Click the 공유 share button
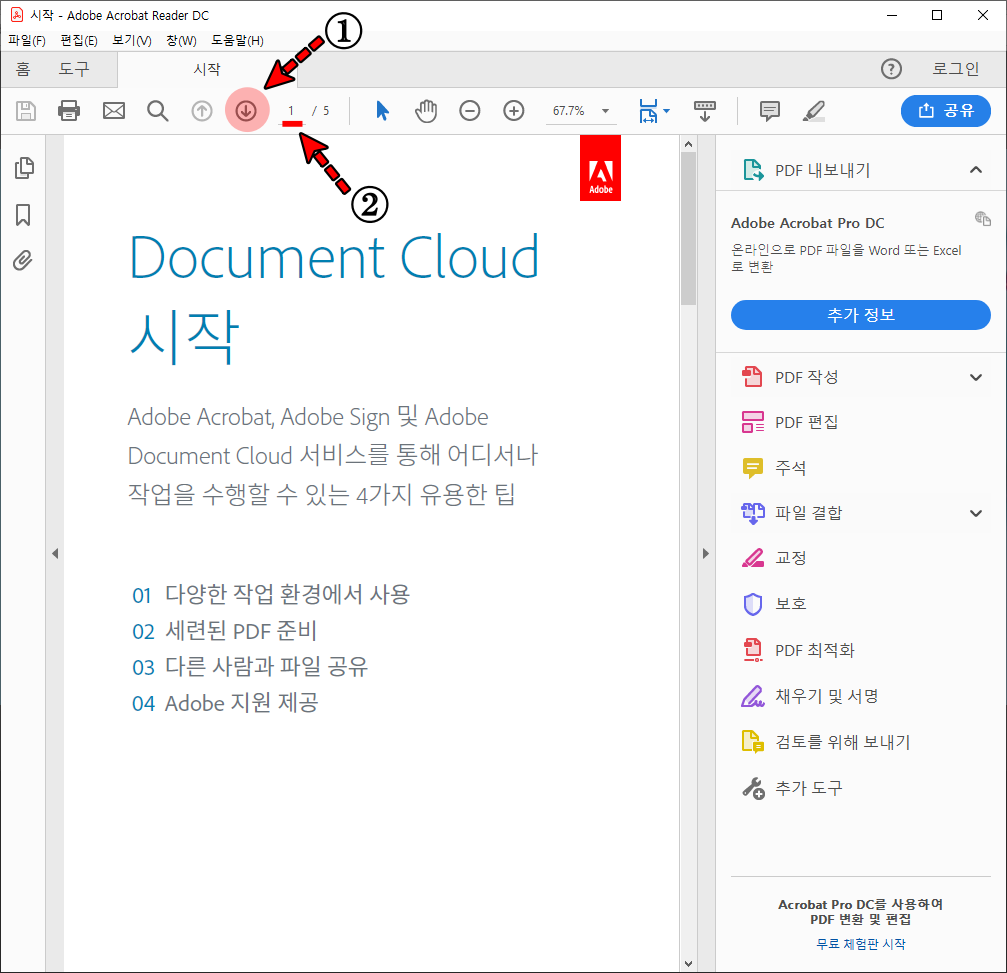1007x973 pixels. click(945, 110)
